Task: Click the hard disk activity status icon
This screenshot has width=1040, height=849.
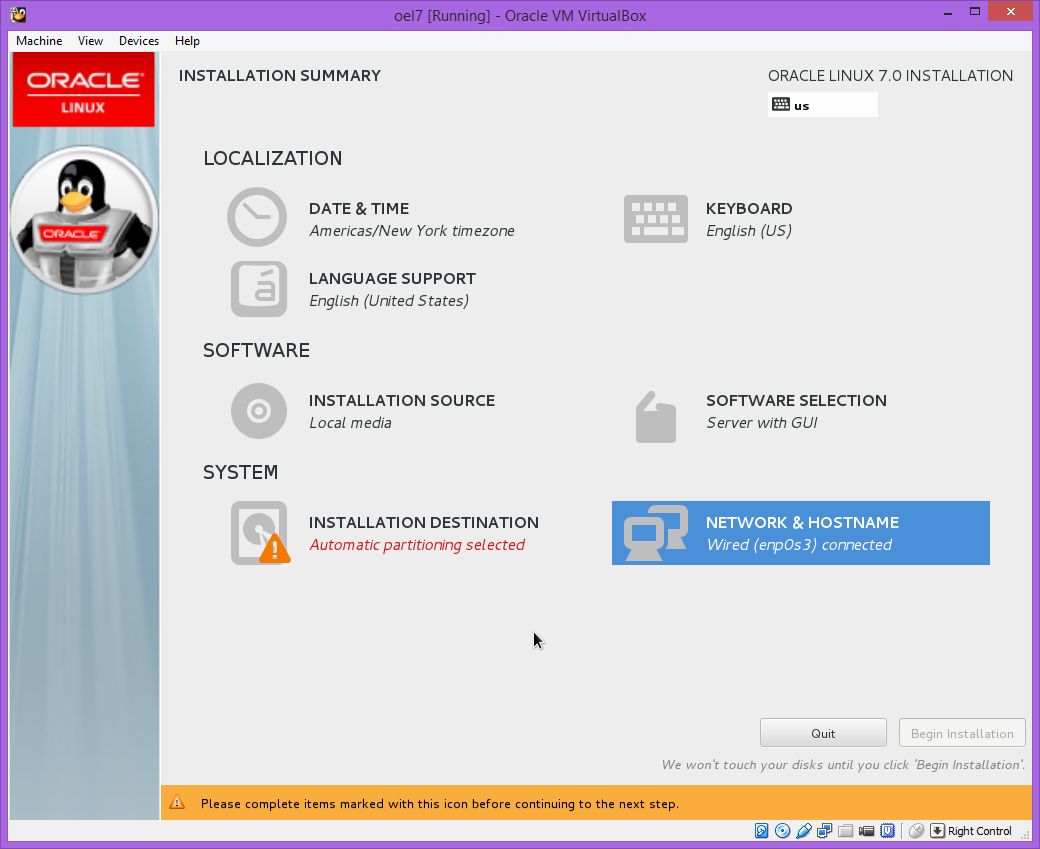Action: [x=761, y=830]
